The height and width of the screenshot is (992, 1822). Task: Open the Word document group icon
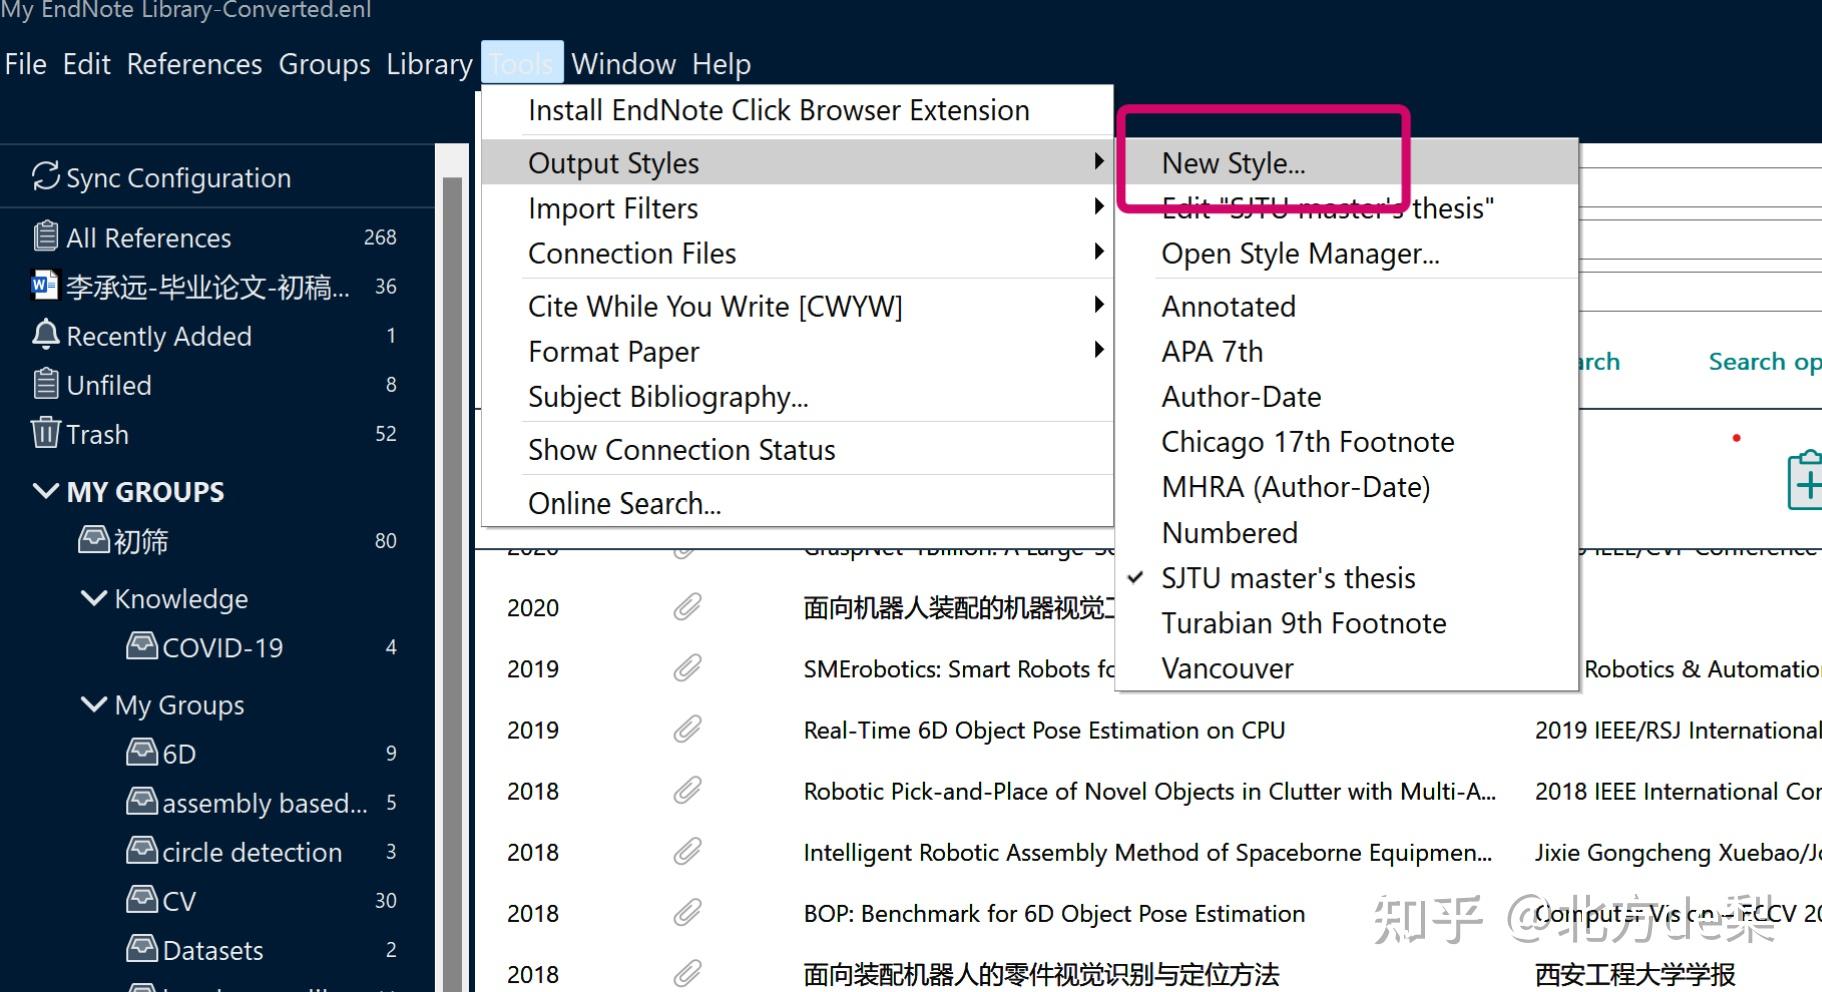pyautogui.click(x=45, y=286)
